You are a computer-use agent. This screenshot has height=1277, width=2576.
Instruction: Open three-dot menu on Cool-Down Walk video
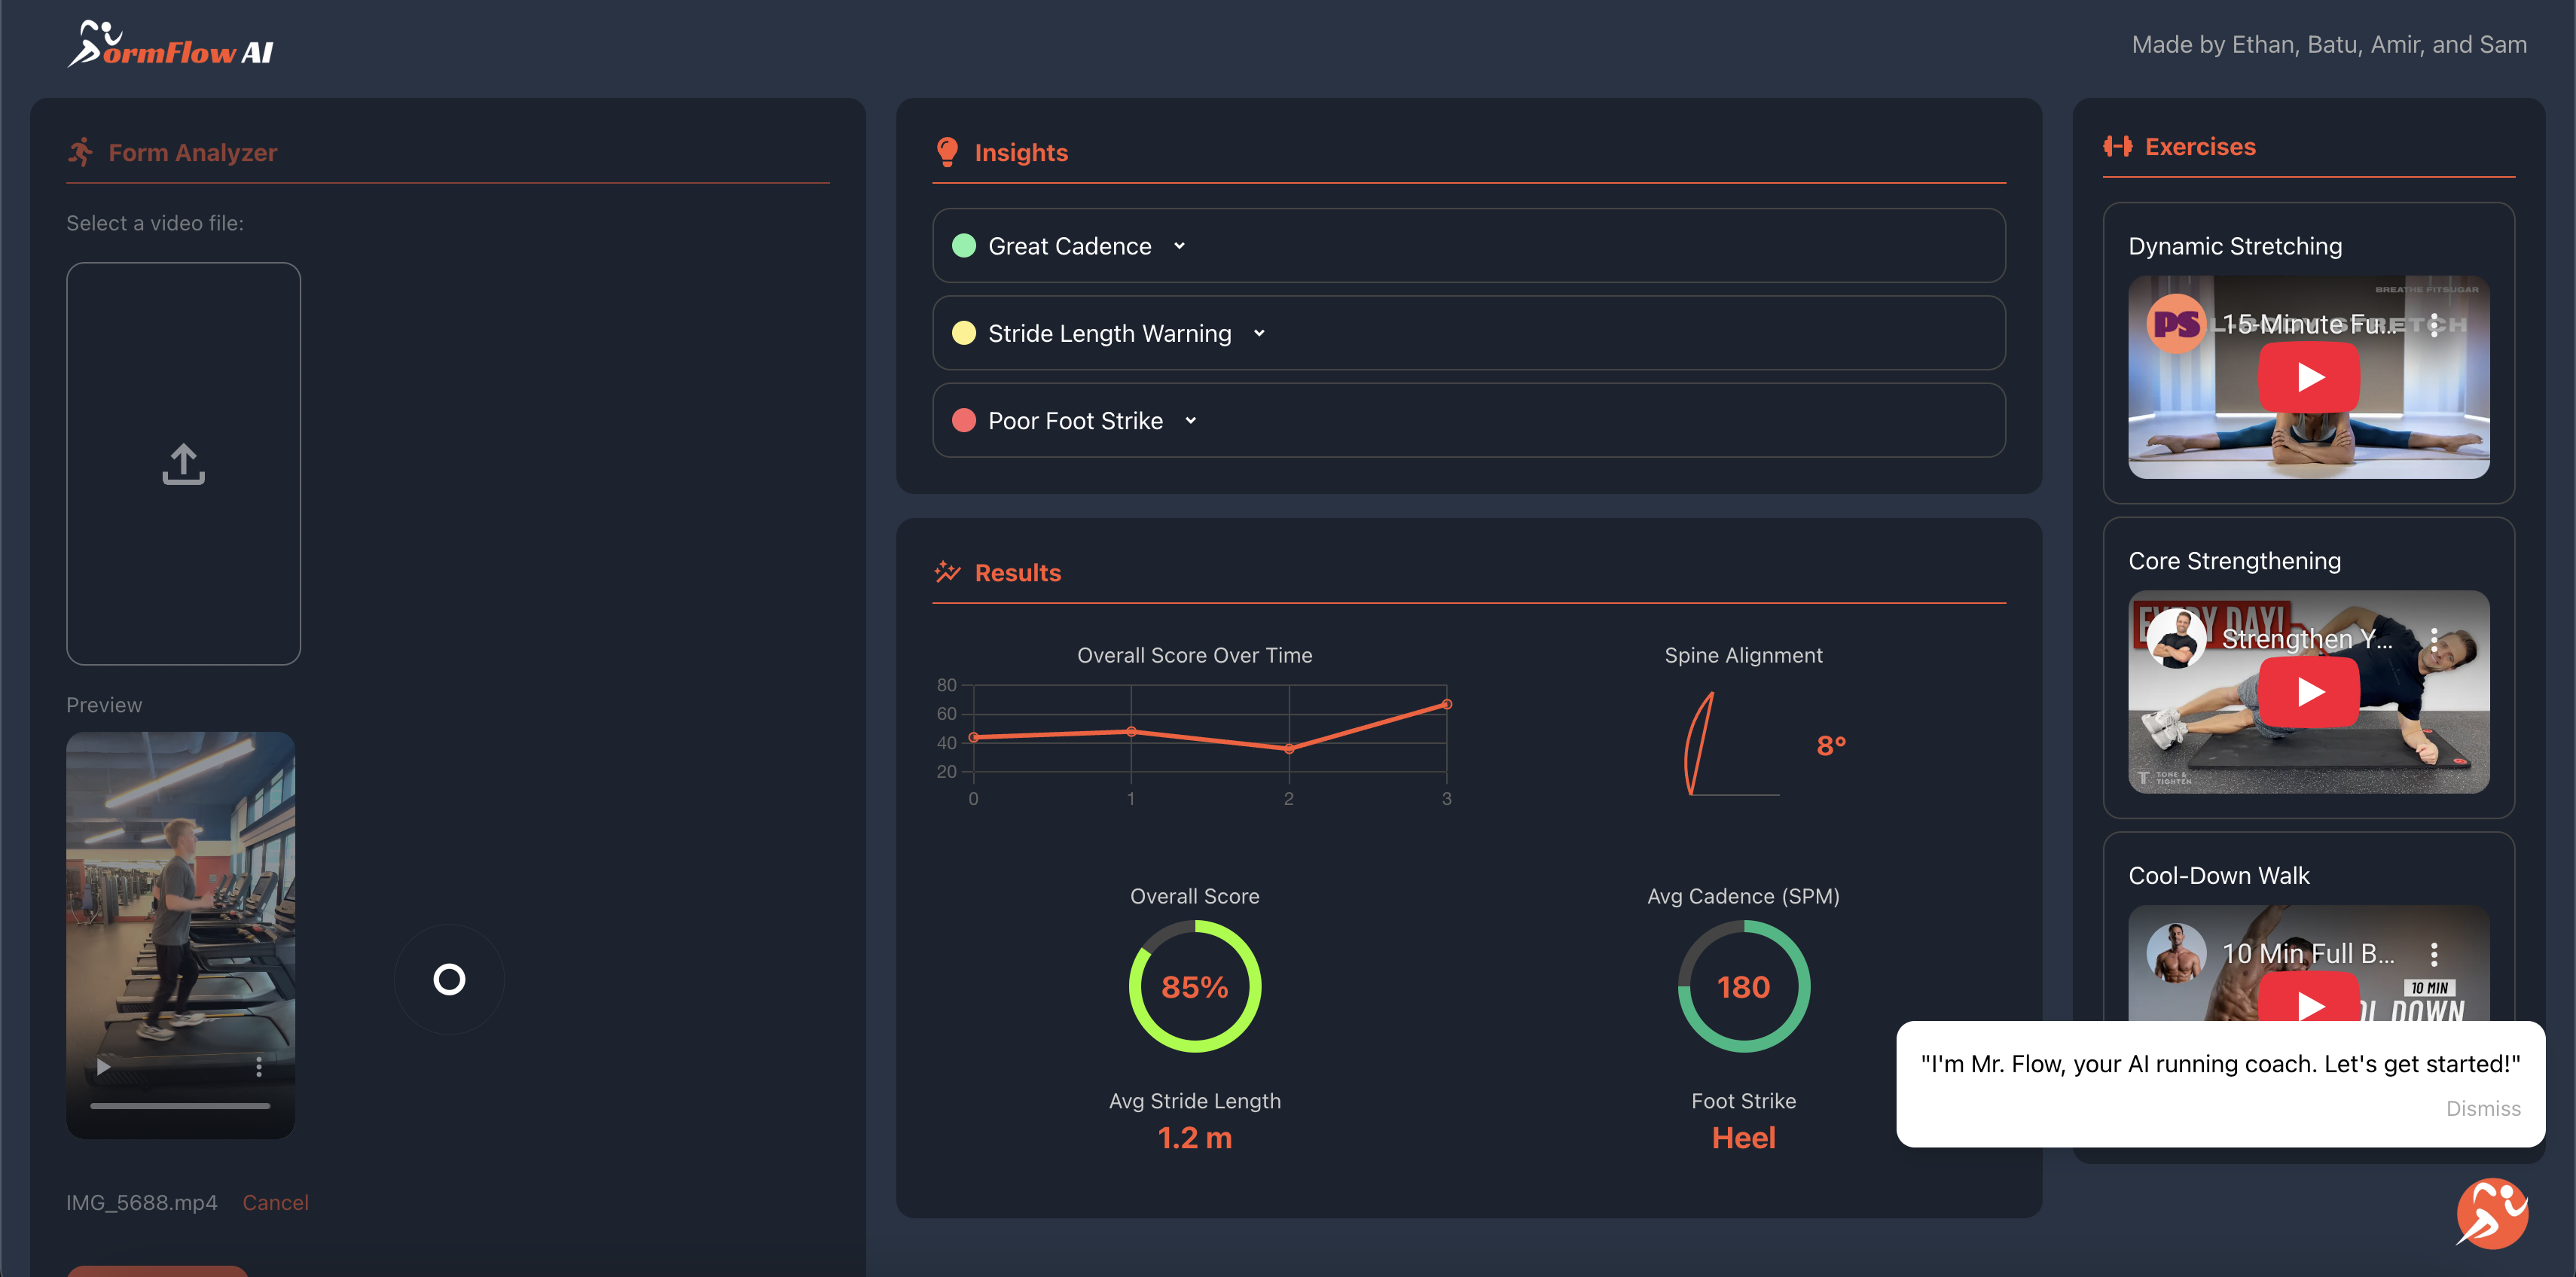click(2434, 954)
